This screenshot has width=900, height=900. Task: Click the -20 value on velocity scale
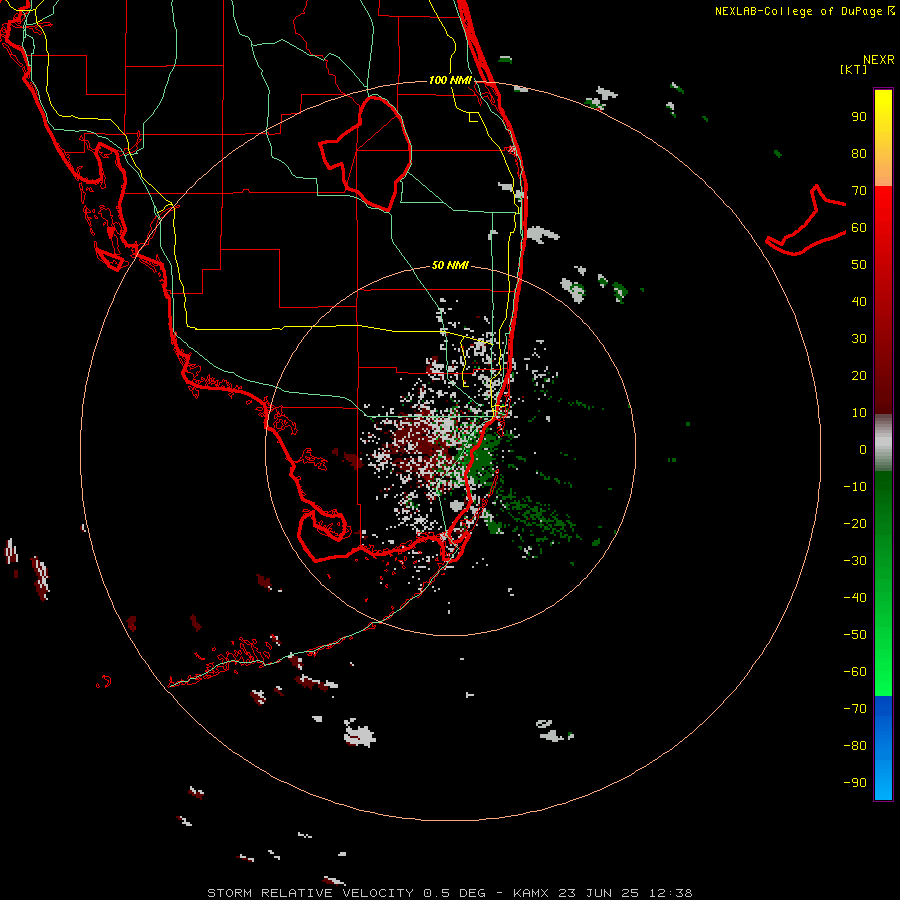[855, 524]
